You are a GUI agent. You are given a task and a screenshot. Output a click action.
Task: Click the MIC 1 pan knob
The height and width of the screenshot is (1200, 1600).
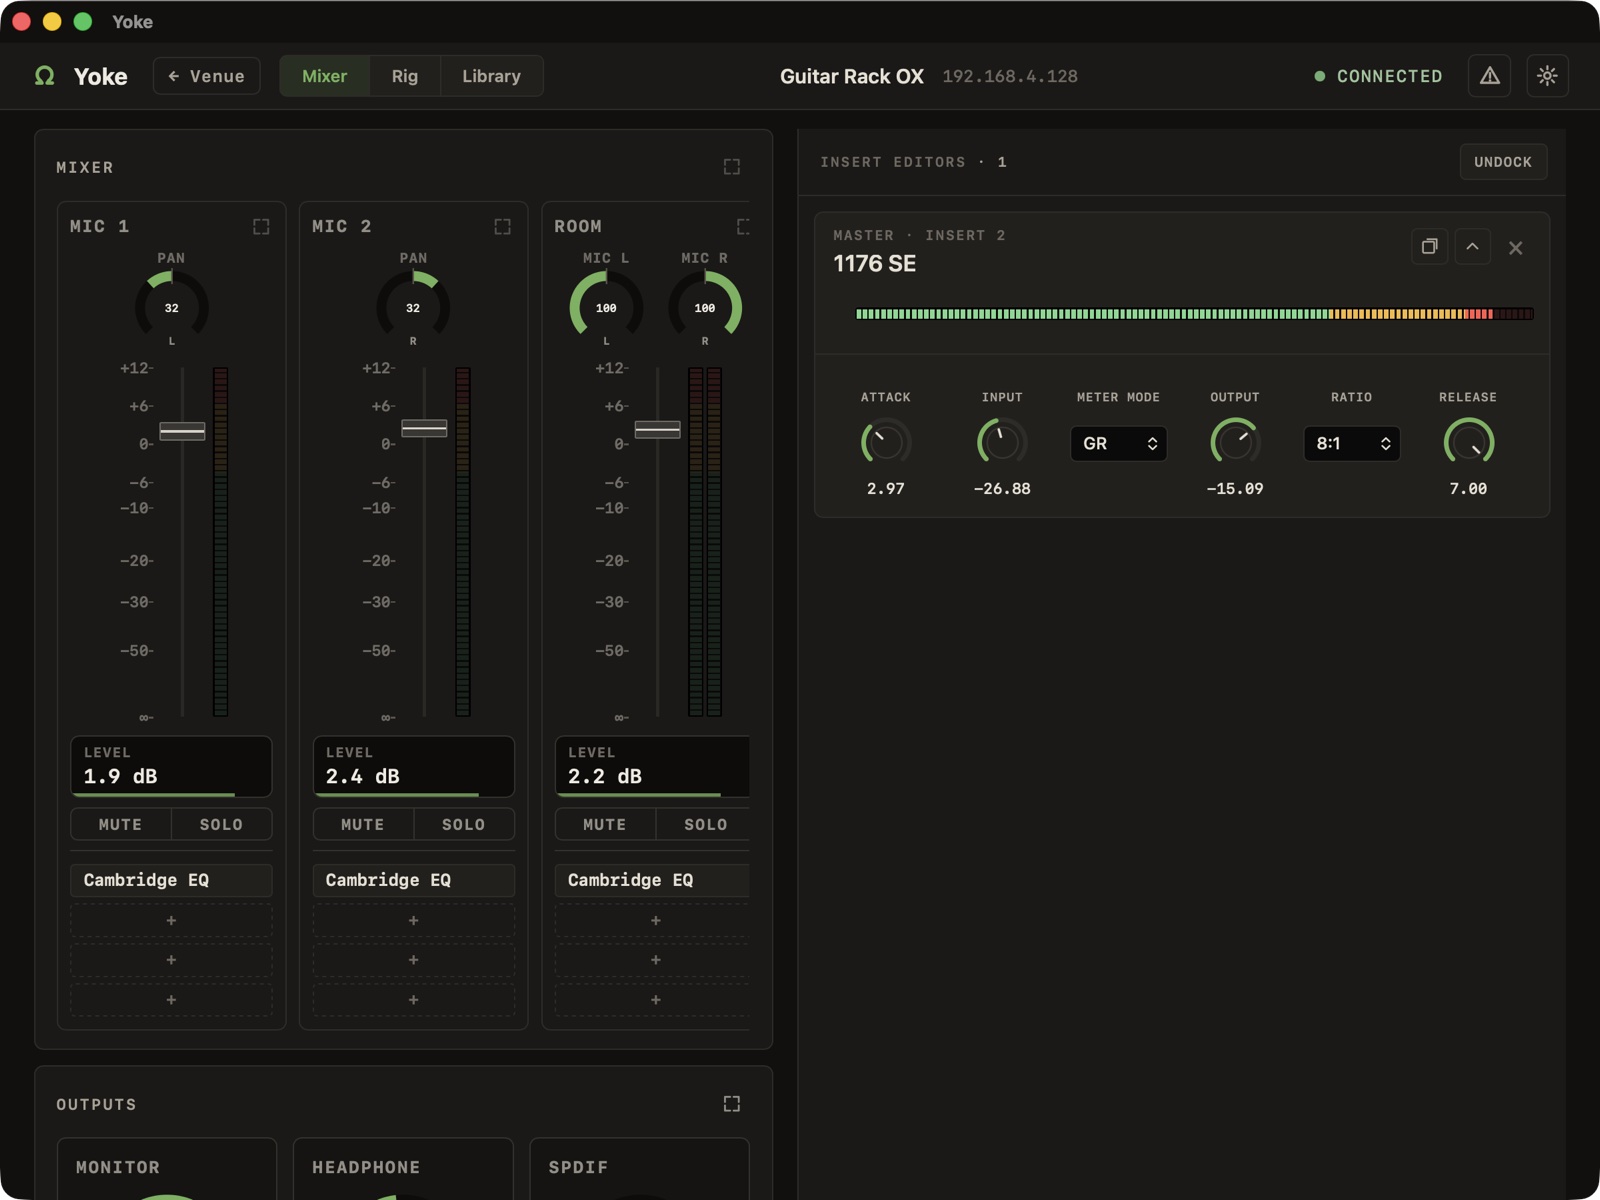pos(172,307)
